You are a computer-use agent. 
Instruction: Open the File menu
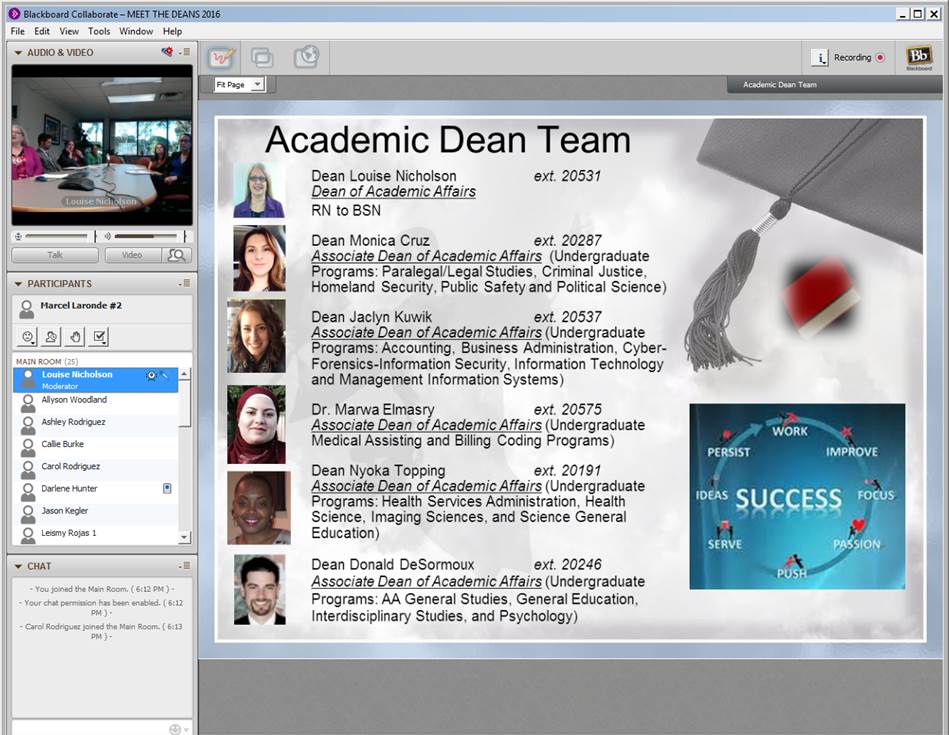pos(18,31)
